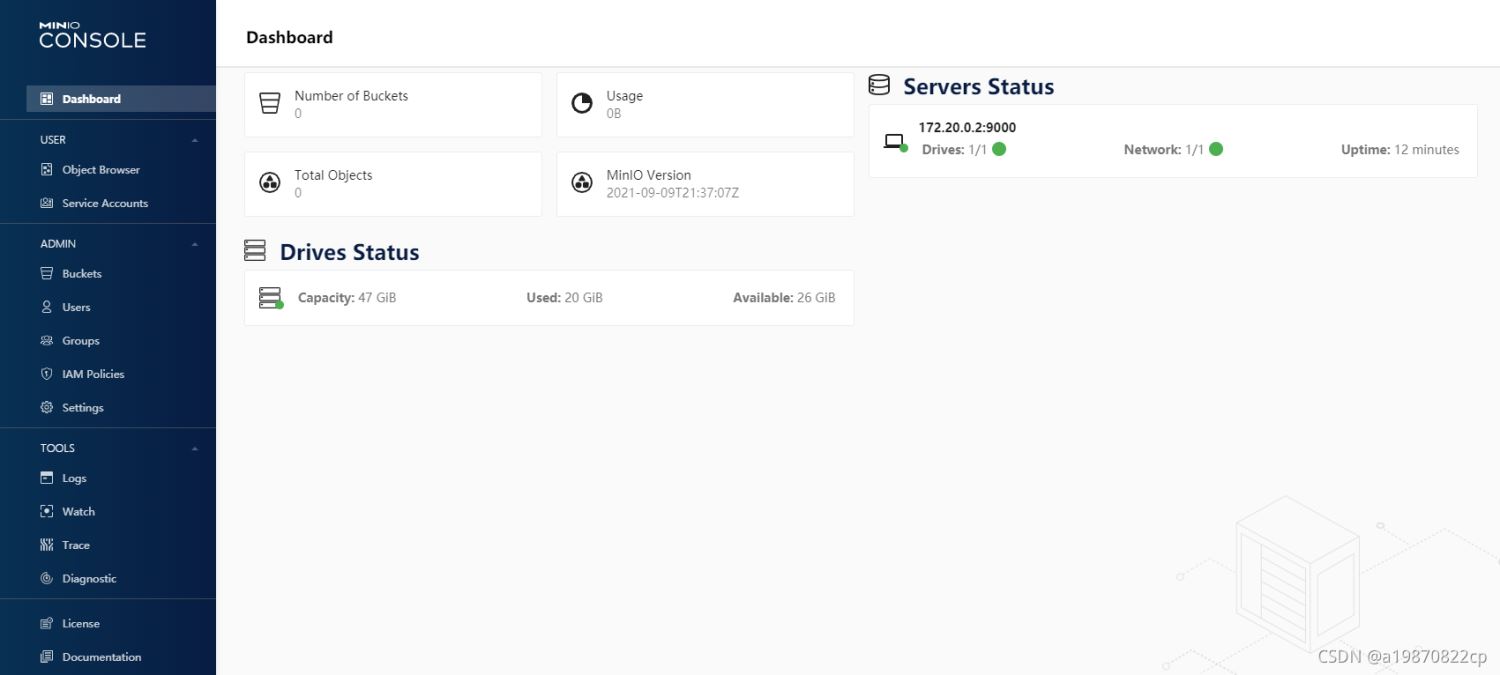Collapse the ADMIN section arrow
The width and height of the screenshot is (1500, 675).
coord(195,244)
